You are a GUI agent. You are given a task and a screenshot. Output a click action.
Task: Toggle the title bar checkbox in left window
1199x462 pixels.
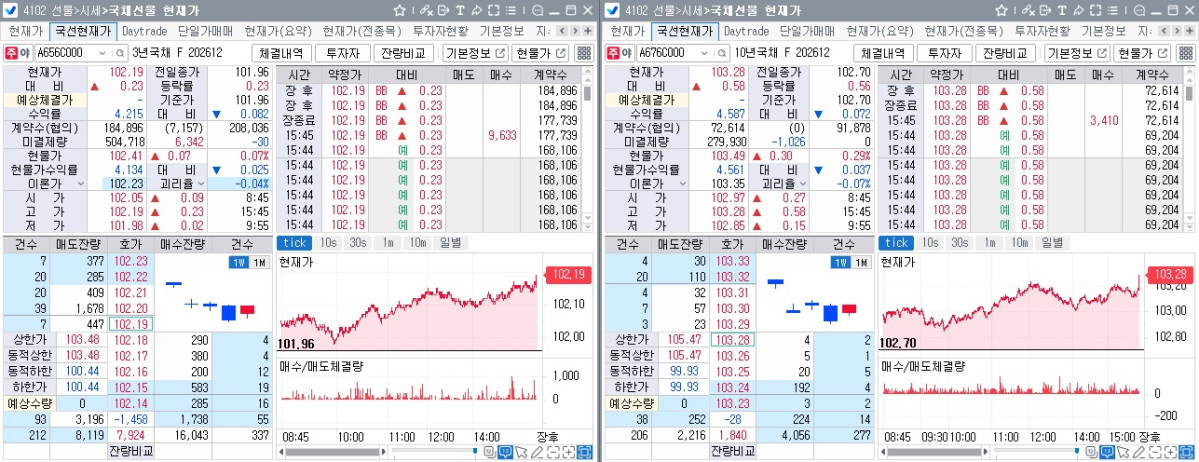pos(11,11)
